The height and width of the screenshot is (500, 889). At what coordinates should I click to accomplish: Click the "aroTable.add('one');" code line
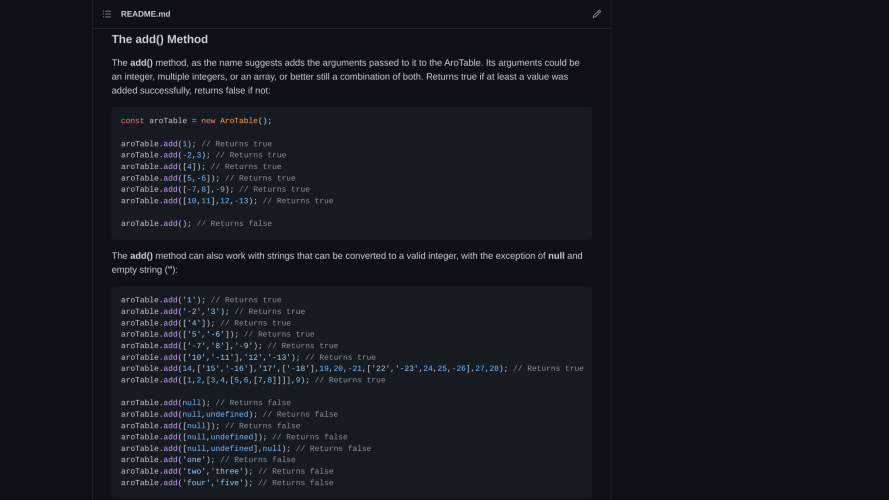tap(208, 460)
